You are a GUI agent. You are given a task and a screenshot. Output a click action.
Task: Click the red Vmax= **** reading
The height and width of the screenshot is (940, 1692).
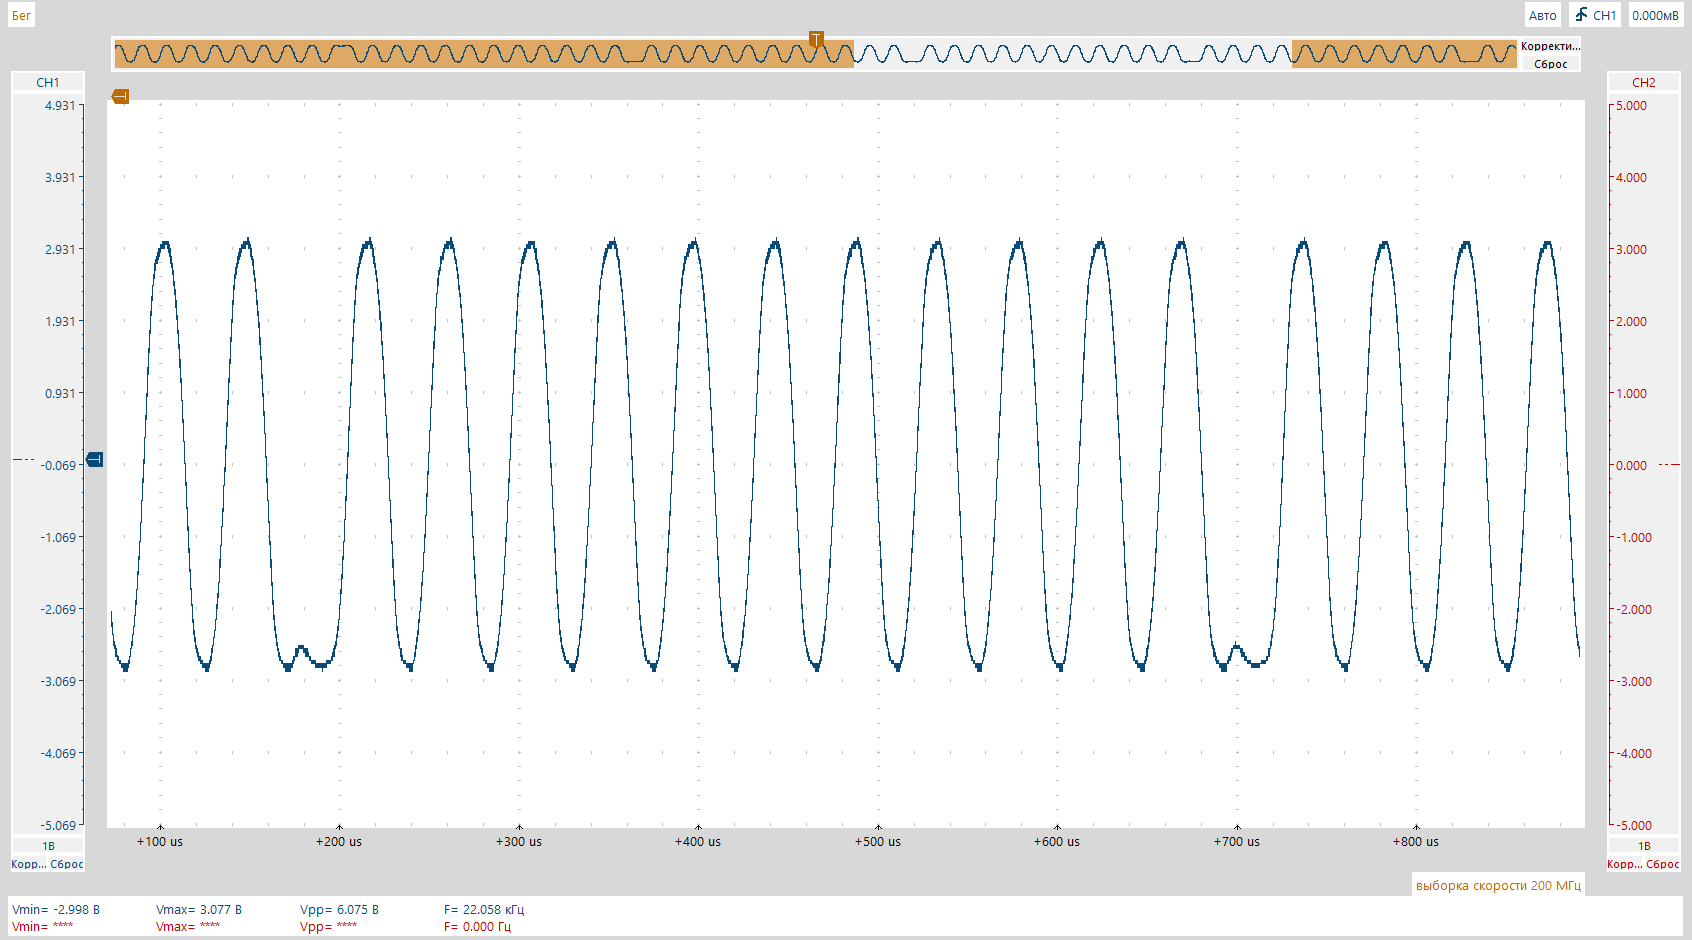point(186,926)
